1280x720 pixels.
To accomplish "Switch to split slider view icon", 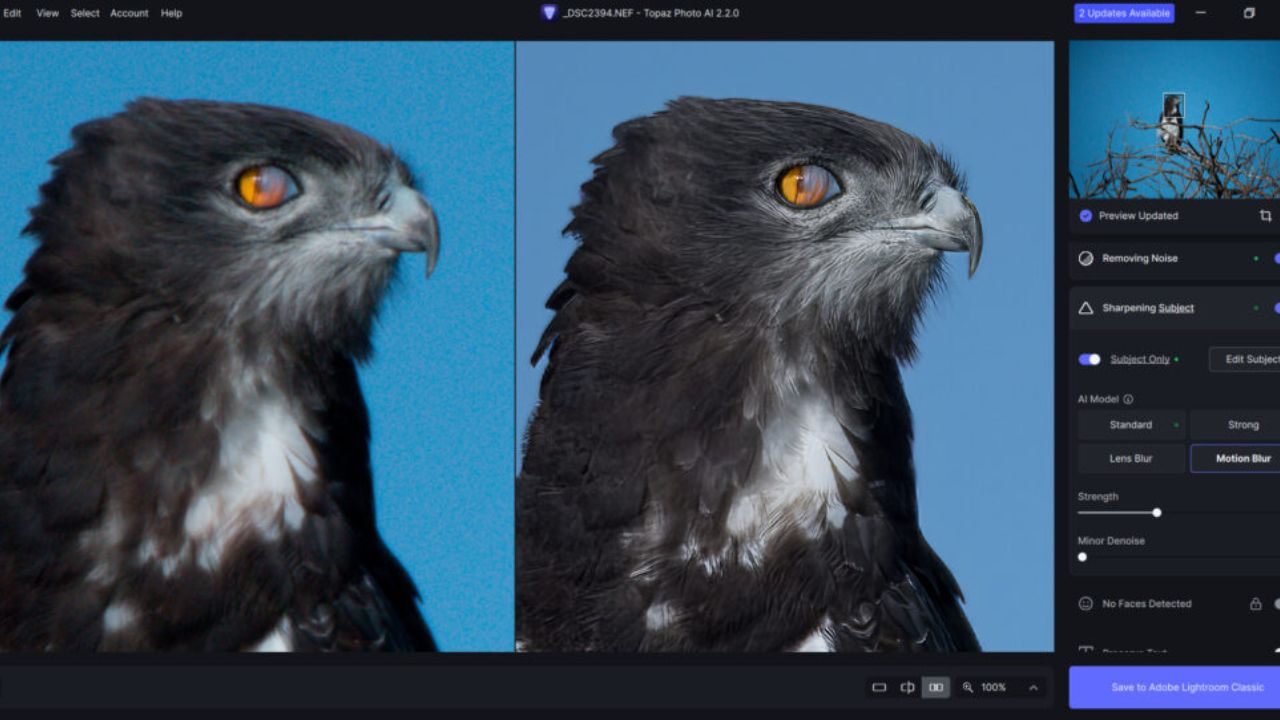I will 907,687.
